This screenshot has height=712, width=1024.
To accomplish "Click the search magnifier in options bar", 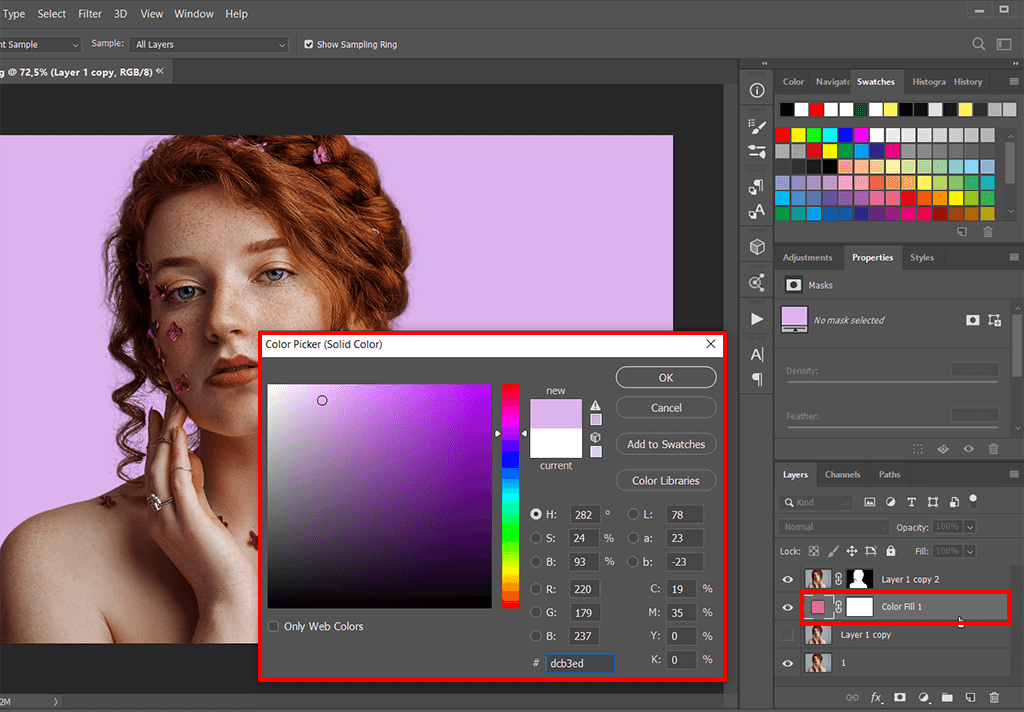I will tap(979, 44).
